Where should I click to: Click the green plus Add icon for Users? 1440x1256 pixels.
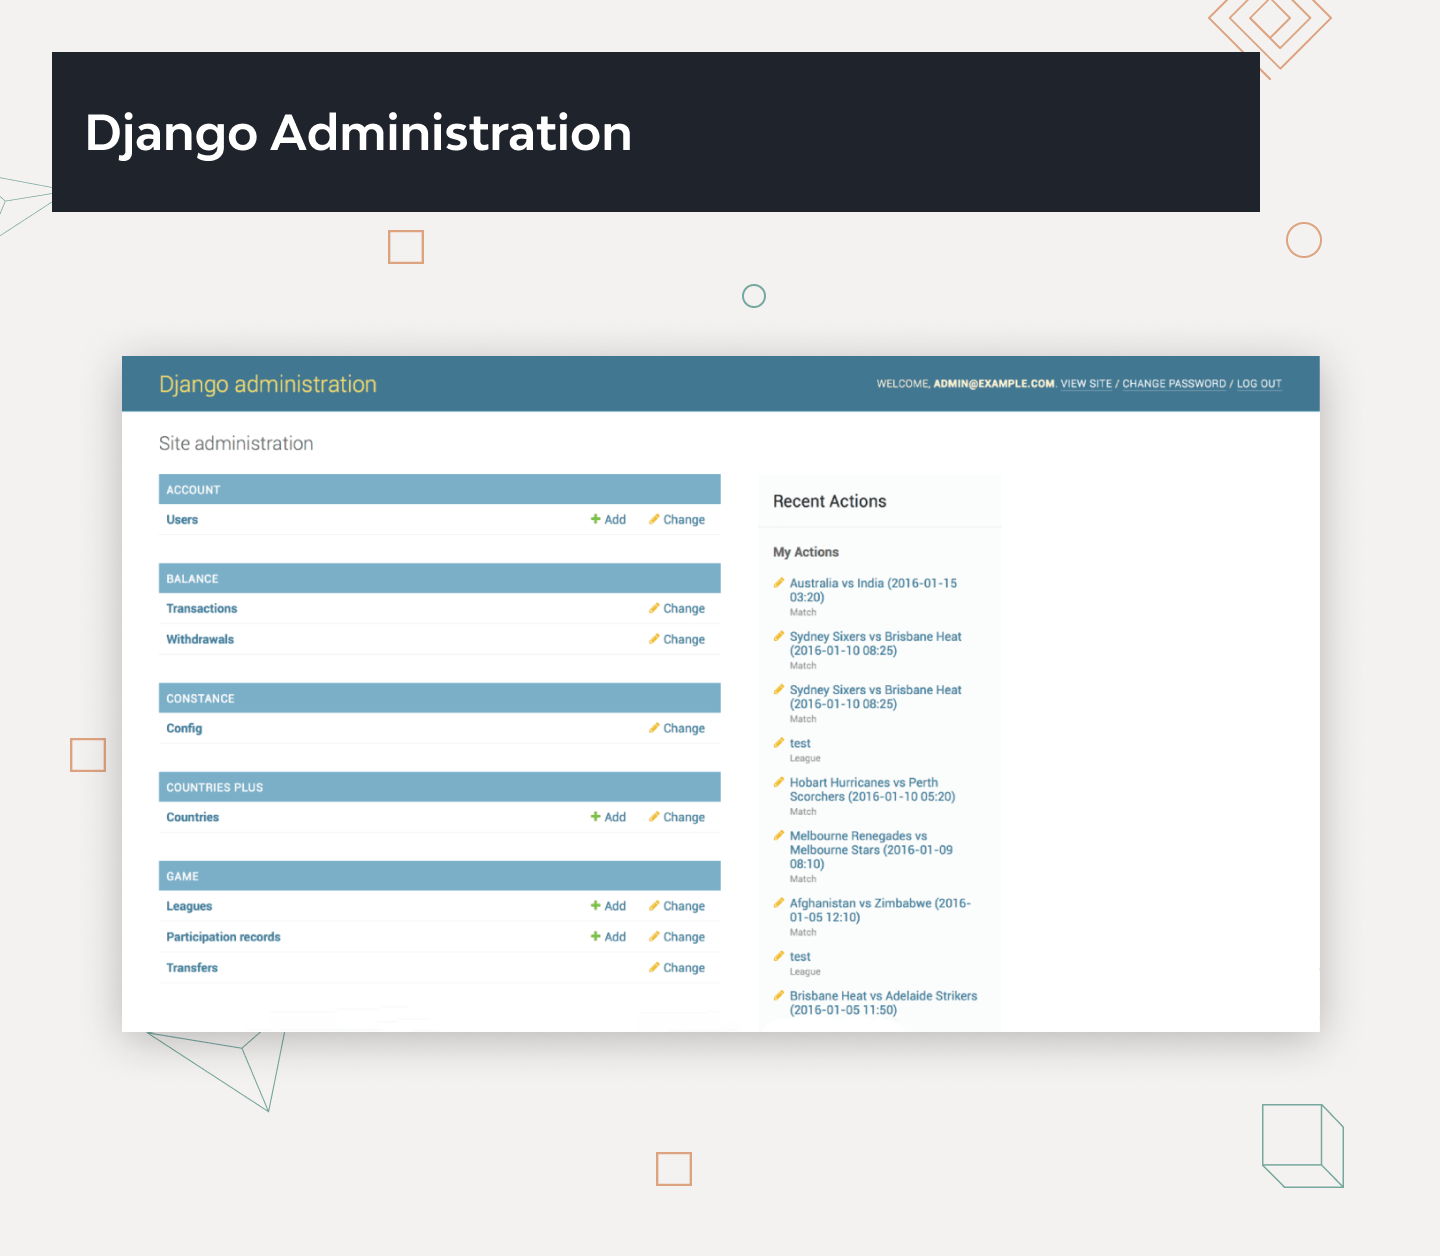595,520
